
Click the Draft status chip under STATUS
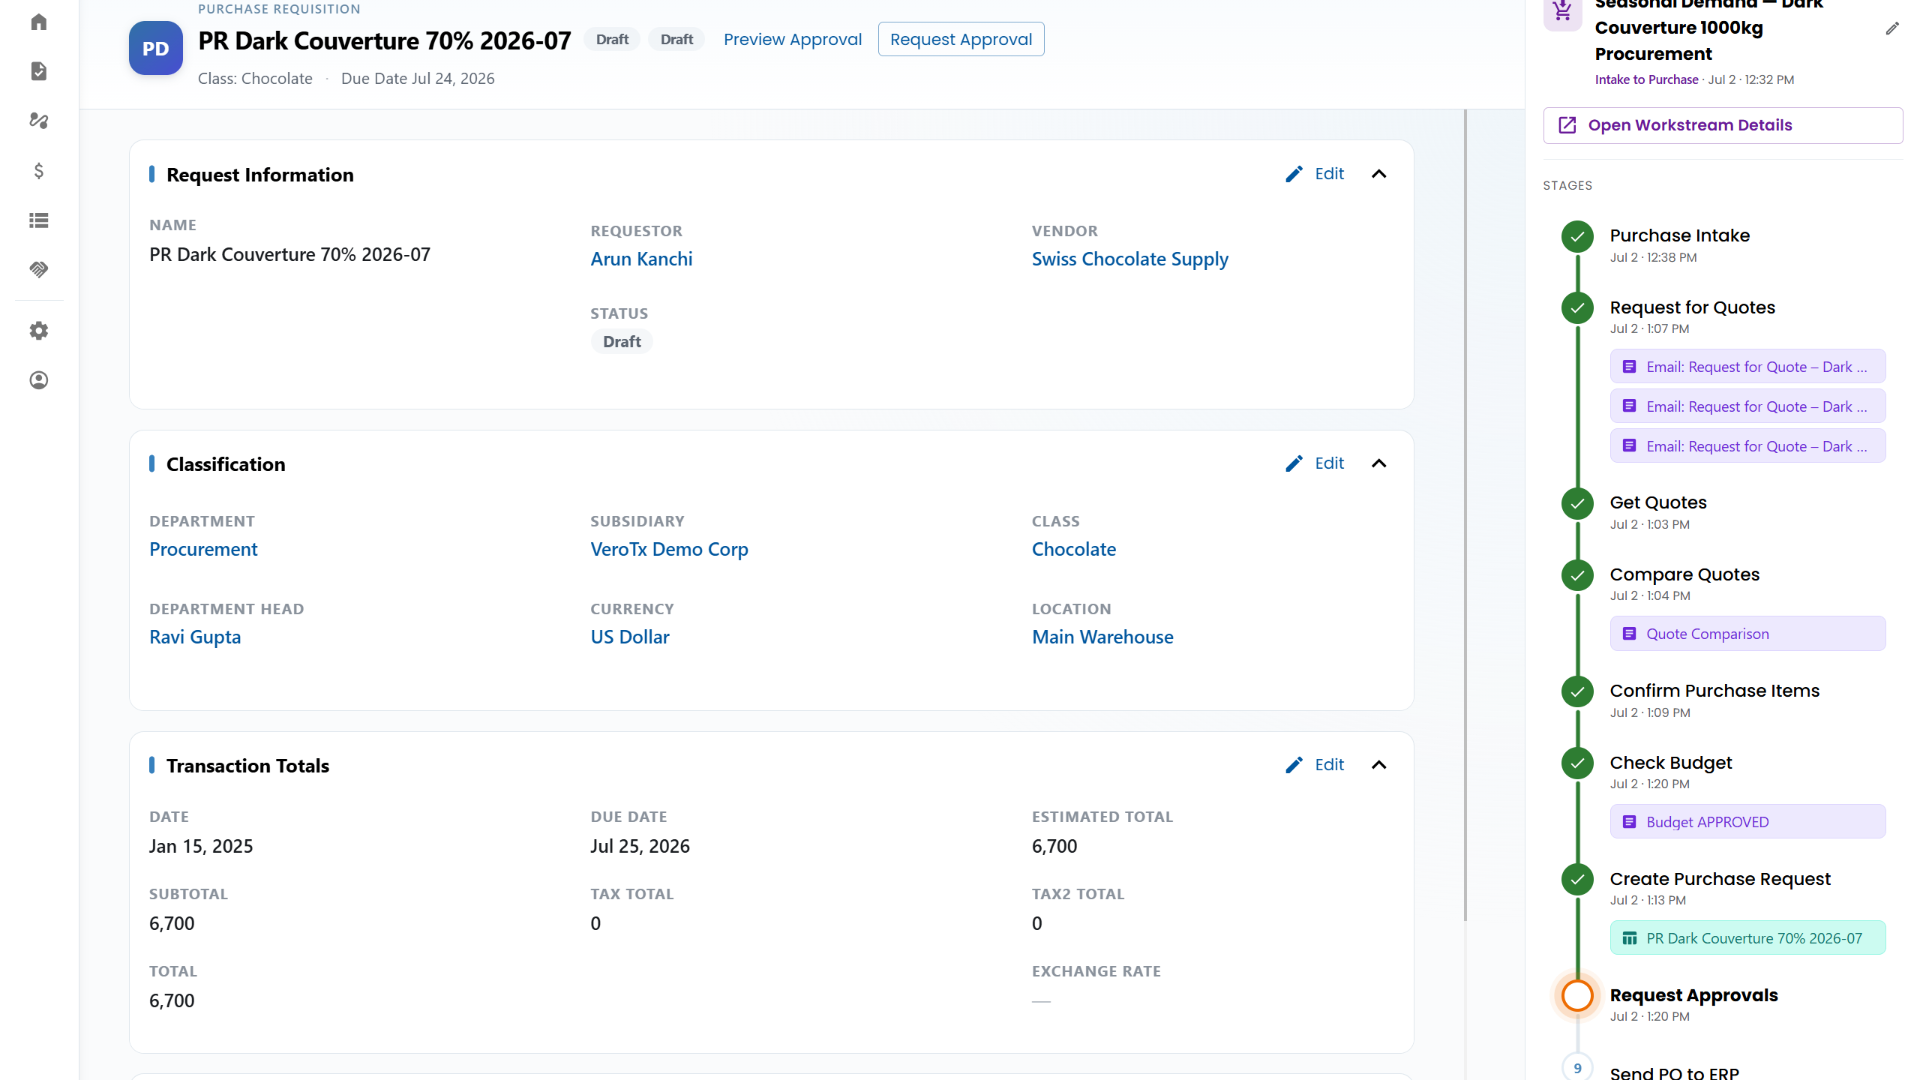621,342
